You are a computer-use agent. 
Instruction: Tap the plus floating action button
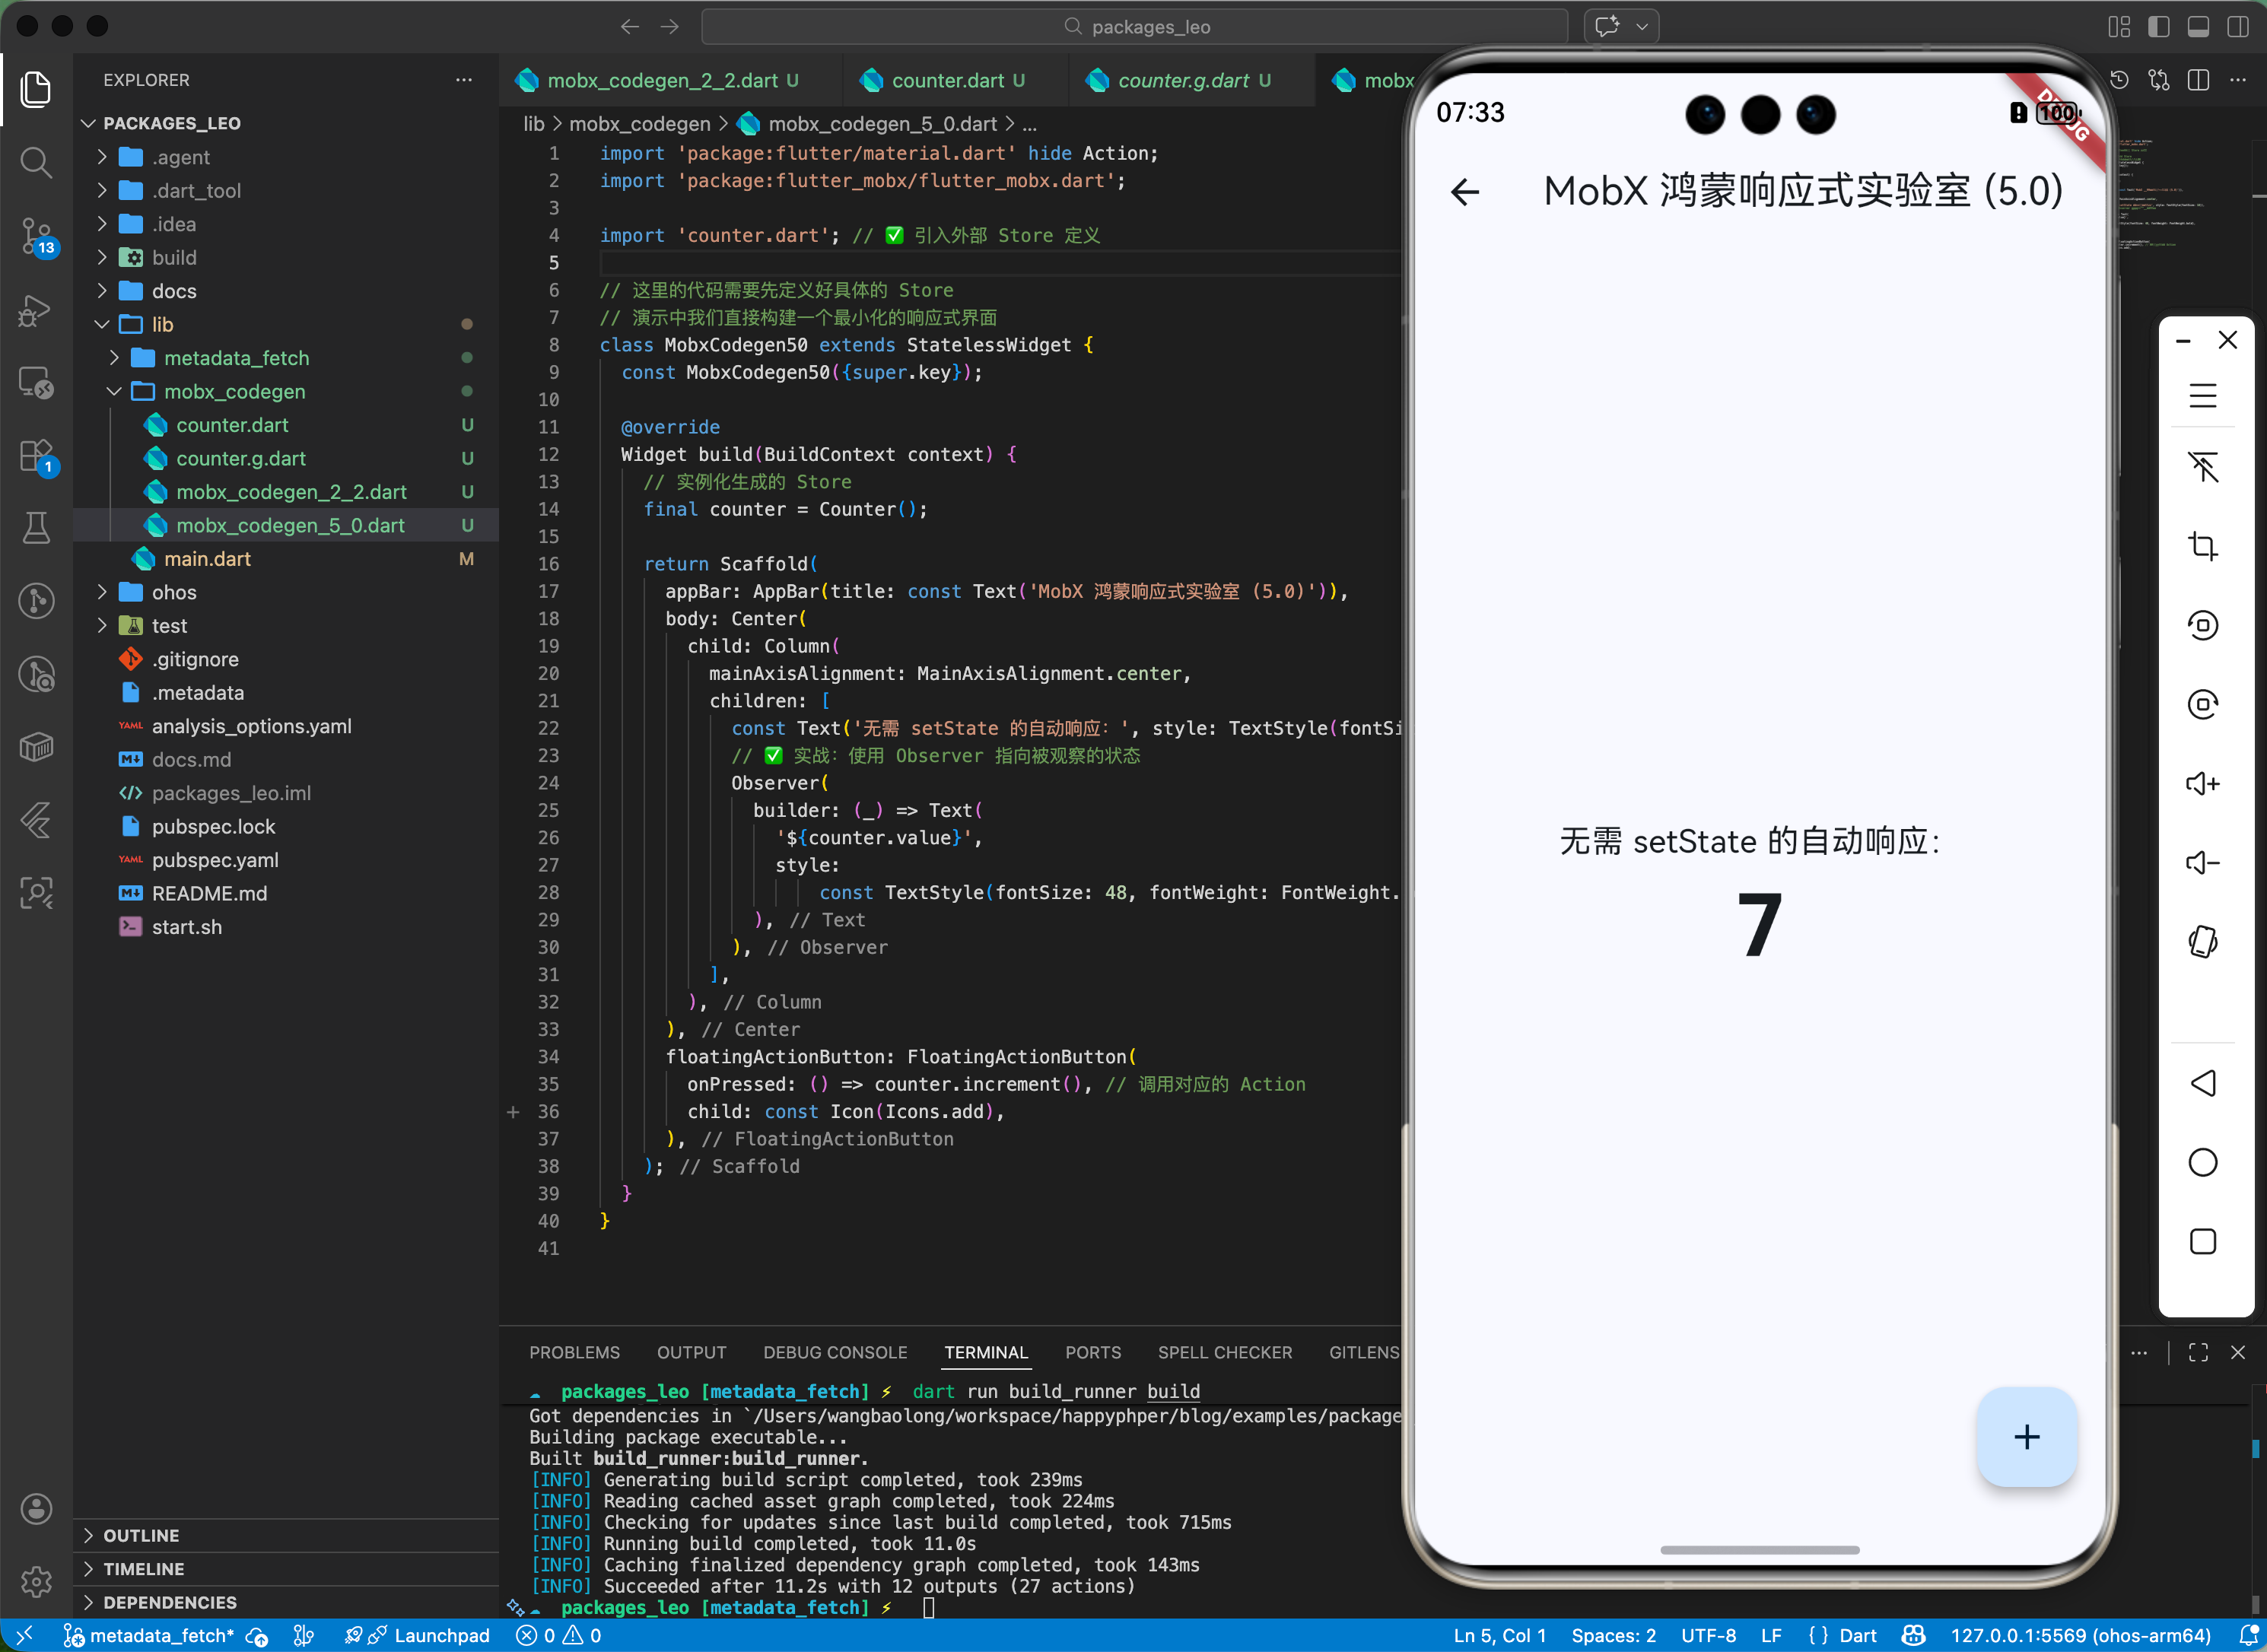tap(2026, 1436)
